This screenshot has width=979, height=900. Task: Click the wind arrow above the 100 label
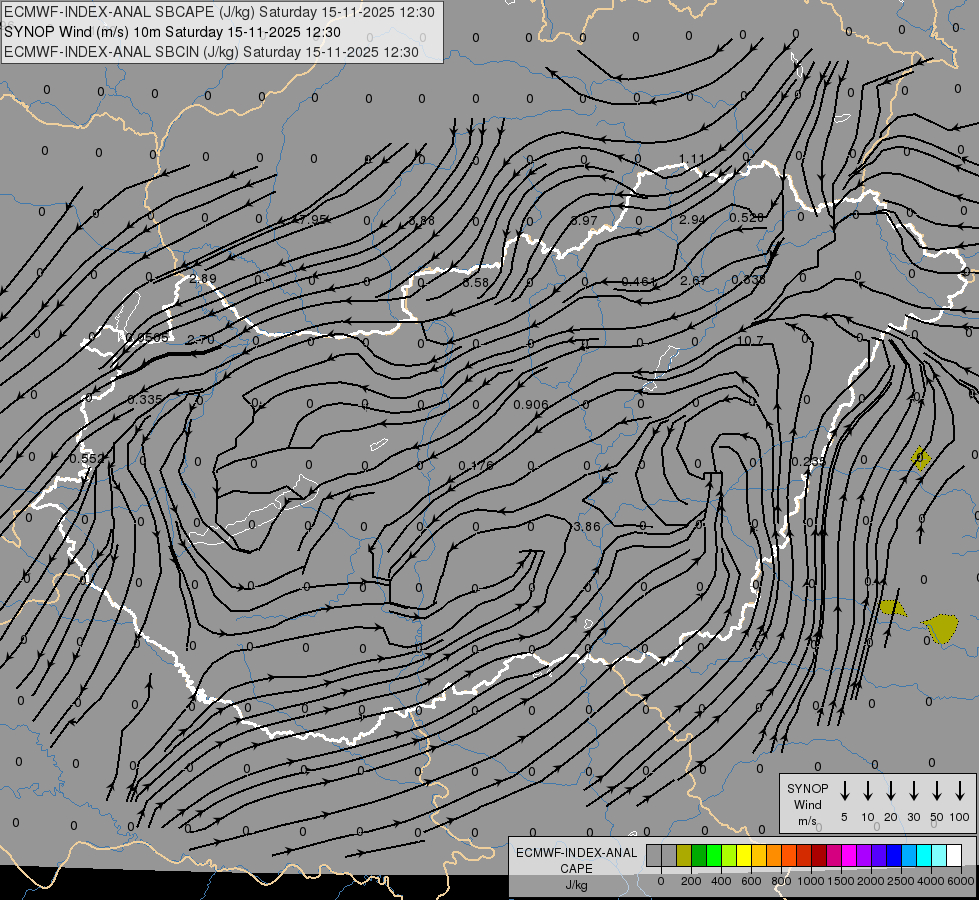[960, 791]
